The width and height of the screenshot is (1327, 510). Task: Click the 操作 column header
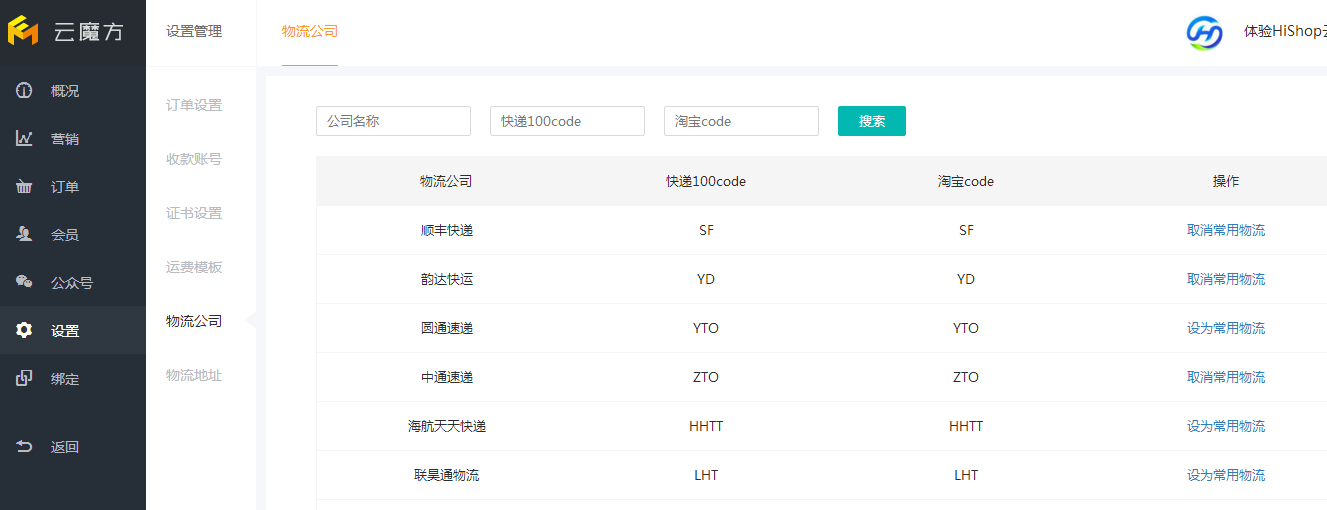click(x=1226, y=181)
